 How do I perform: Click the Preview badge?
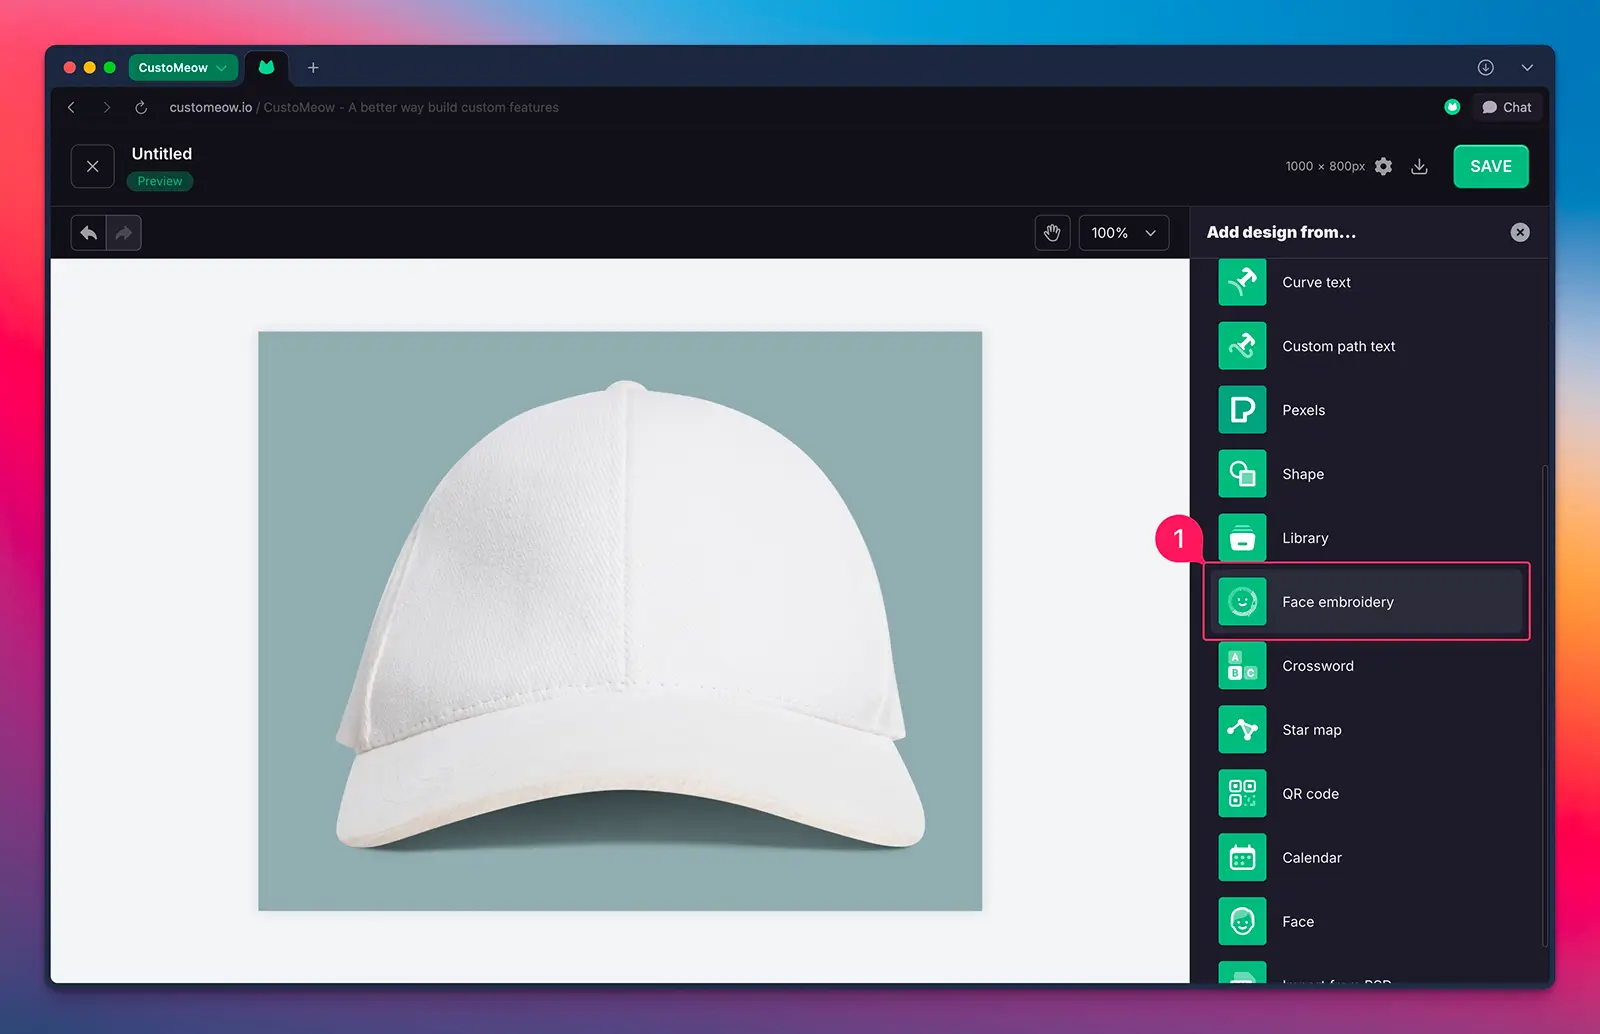coord(160,181)
